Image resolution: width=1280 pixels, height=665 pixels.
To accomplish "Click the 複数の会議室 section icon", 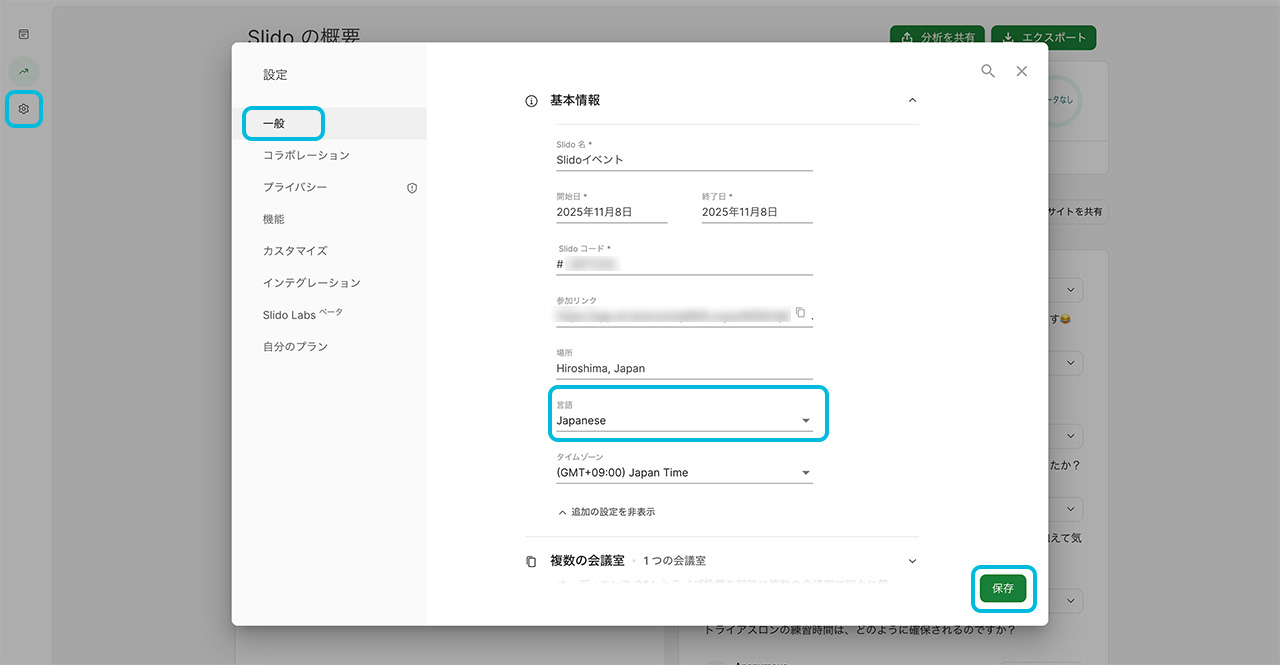I will [x=531, y=562].
